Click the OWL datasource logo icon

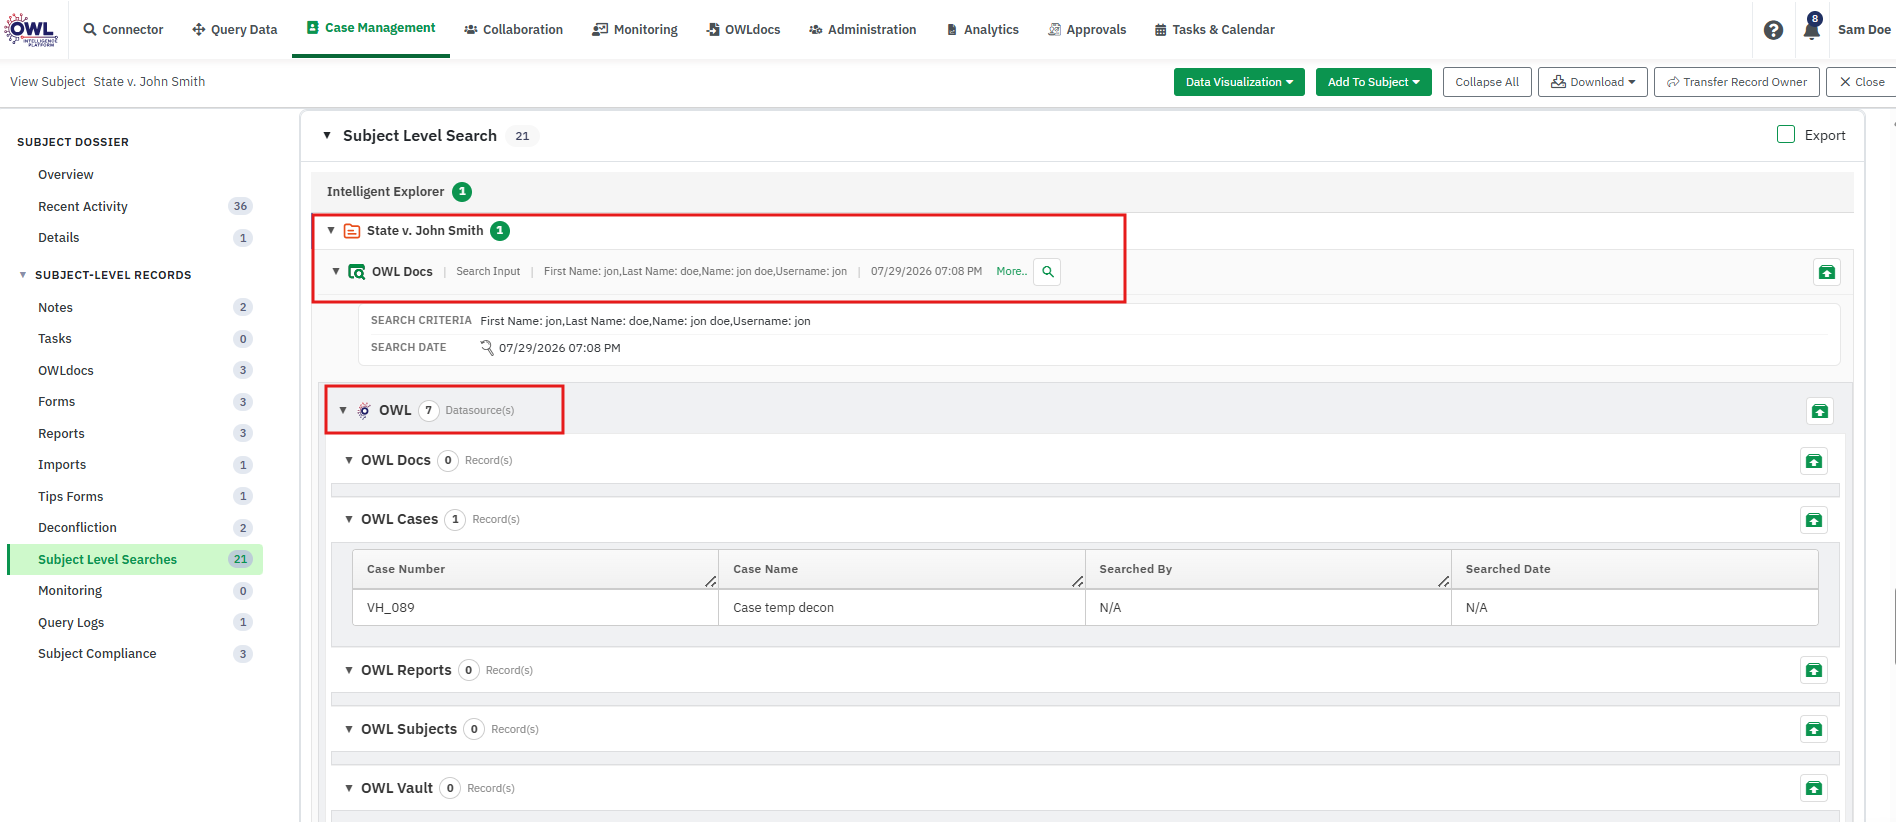[x=364, y=410]
